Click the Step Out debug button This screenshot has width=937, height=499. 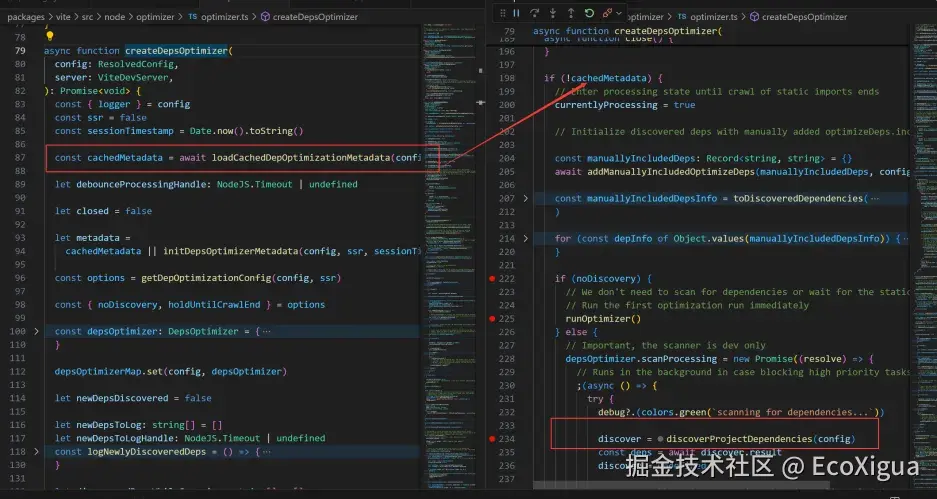pos(571,13)
